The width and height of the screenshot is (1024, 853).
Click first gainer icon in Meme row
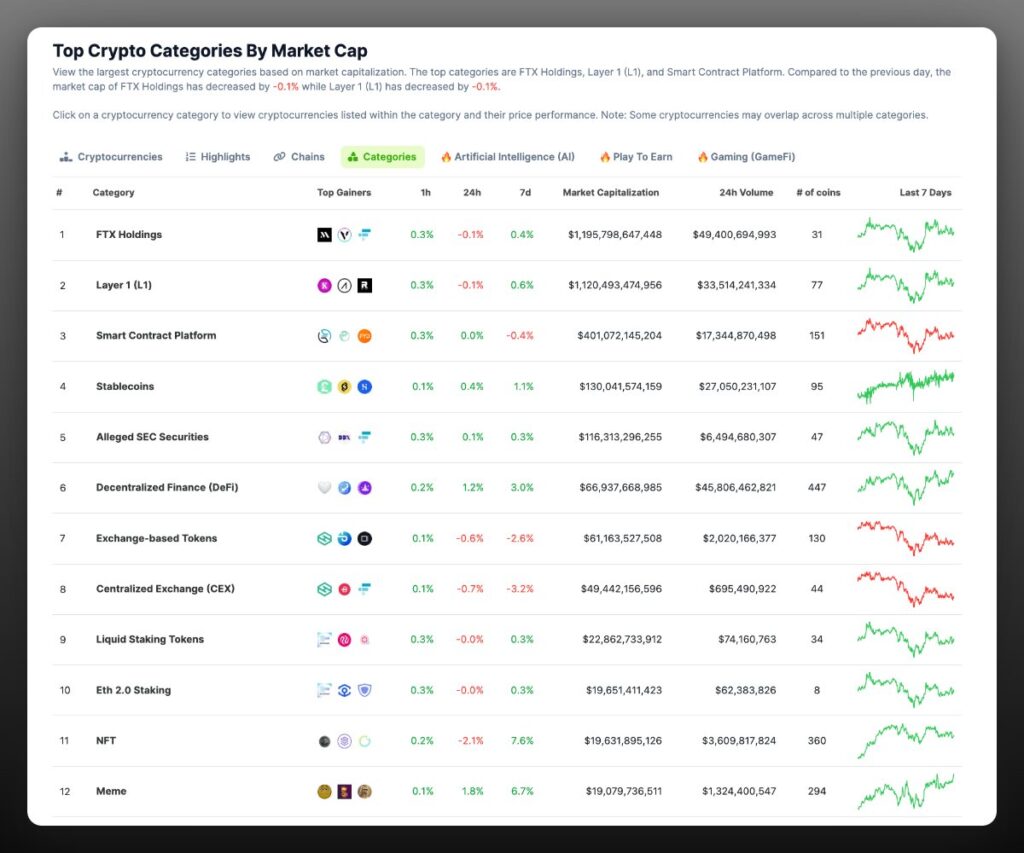coord(325,792)
